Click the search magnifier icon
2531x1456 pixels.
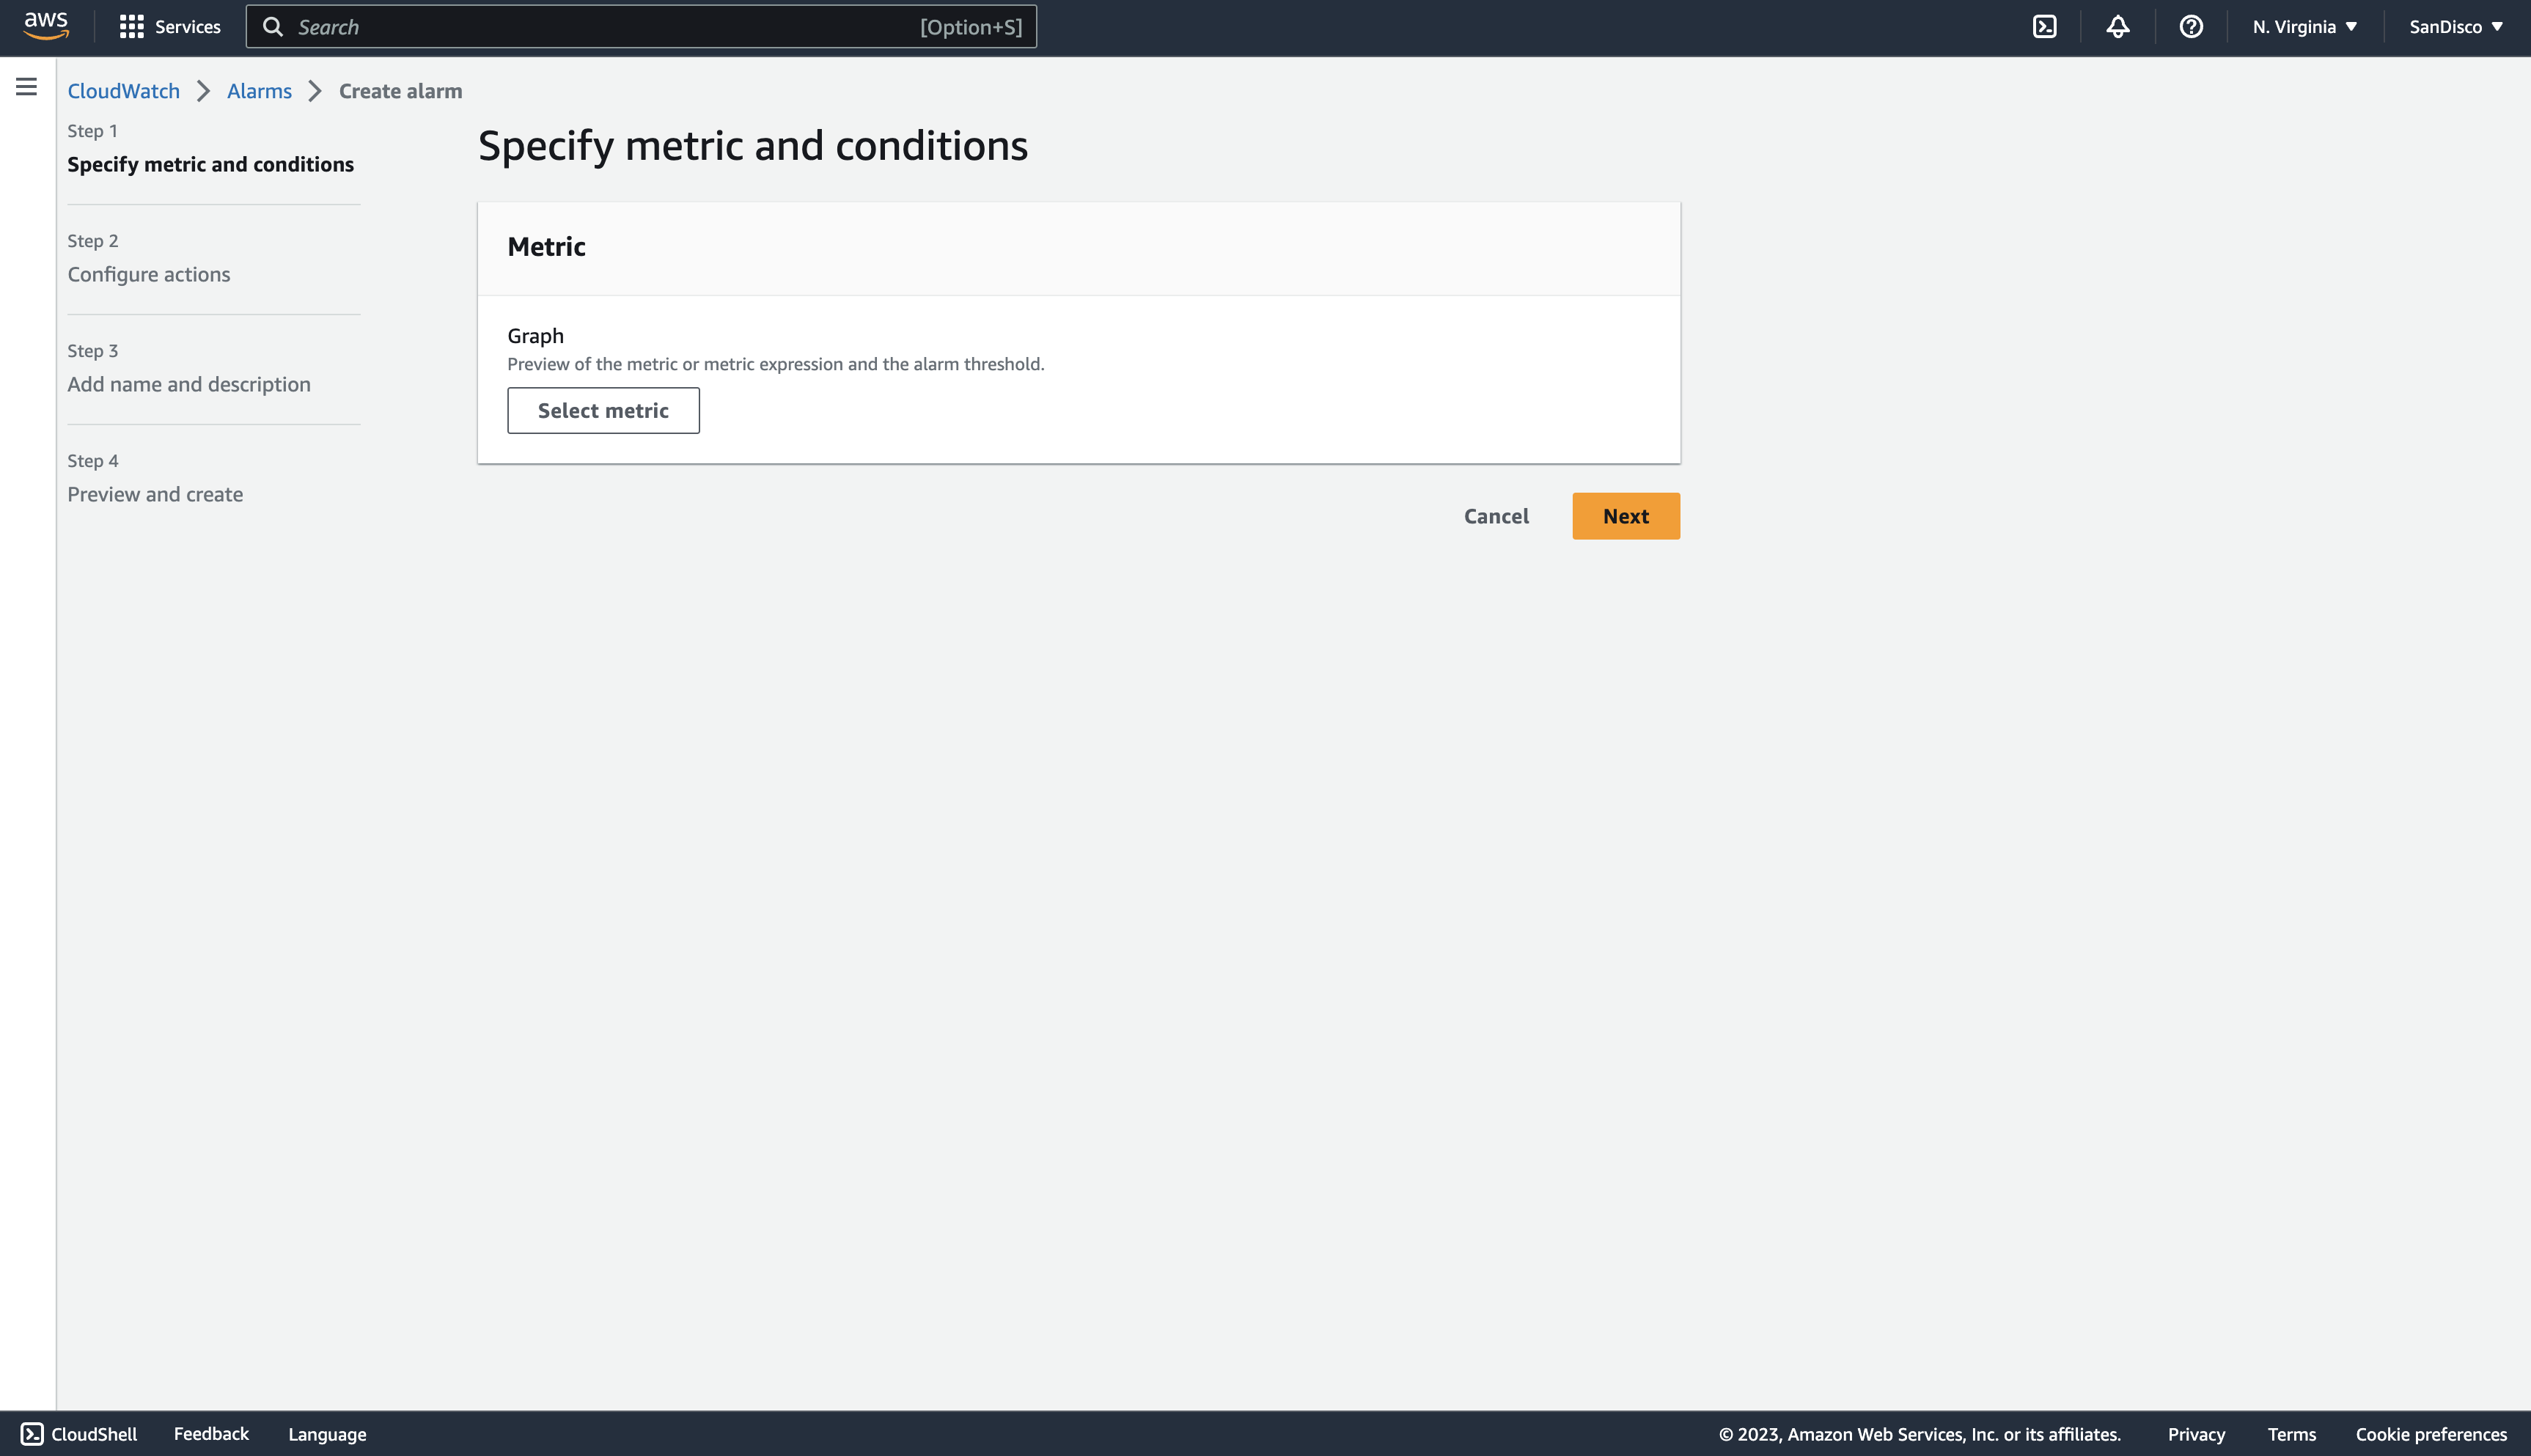click(x=272, y=27)
